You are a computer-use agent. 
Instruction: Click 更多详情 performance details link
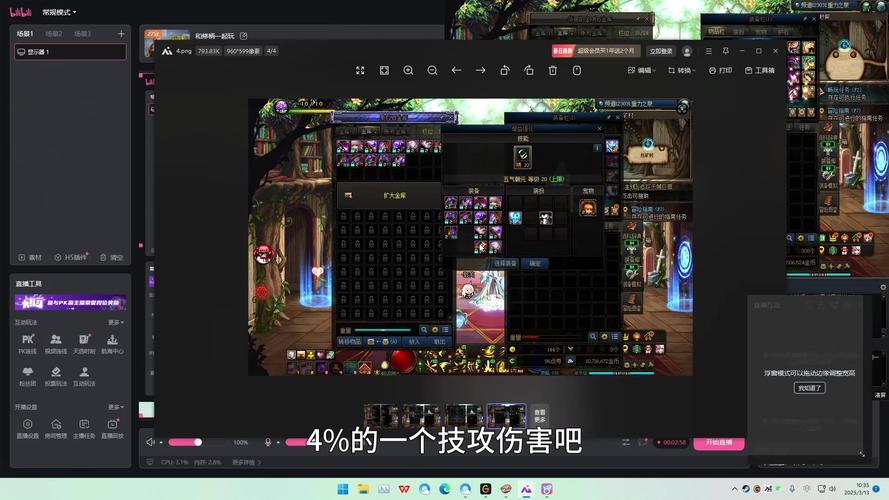click(246, 463)
